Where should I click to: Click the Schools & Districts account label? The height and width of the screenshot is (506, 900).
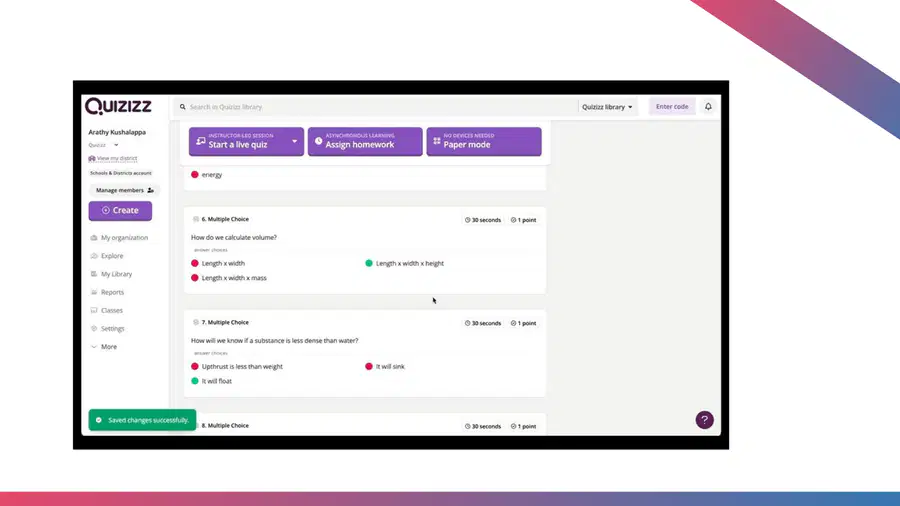click(121, 173)
